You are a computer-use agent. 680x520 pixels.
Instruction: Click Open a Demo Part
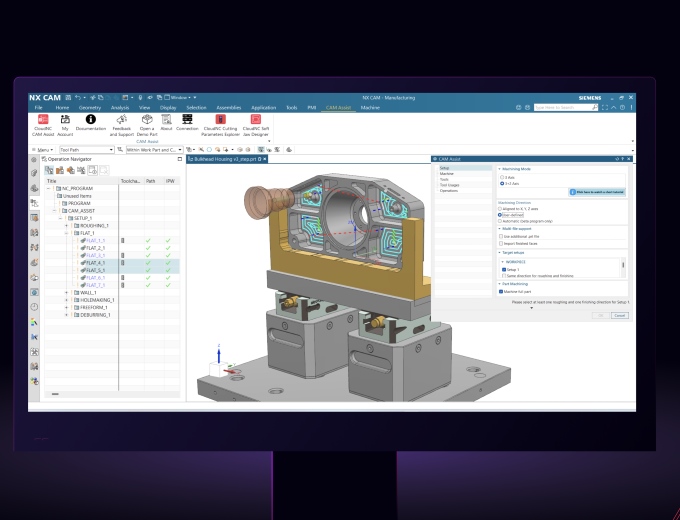coord(147,125)
